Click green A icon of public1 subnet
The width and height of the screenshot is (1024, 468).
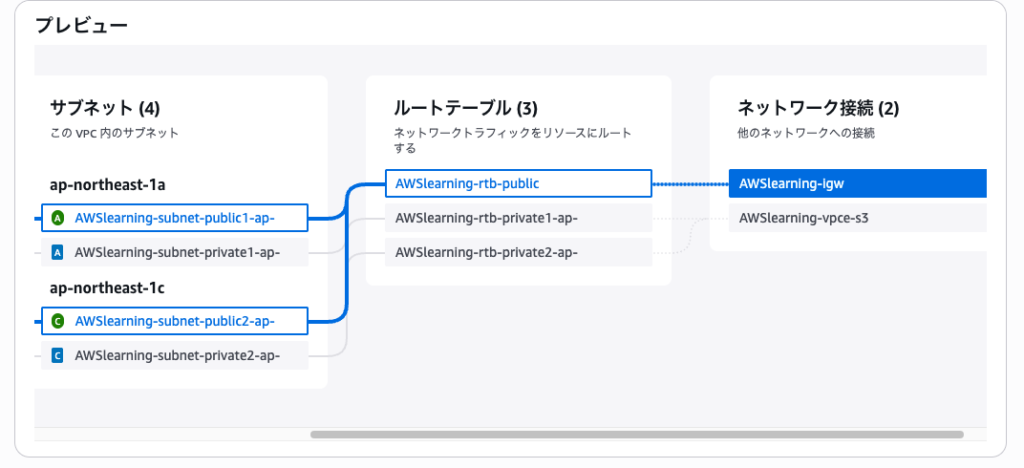pos(58,217)
